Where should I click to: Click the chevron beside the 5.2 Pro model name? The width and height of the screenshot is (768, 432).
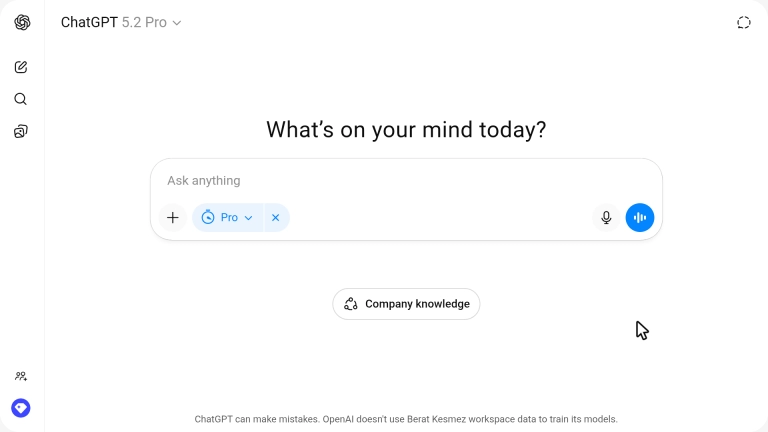177,23
